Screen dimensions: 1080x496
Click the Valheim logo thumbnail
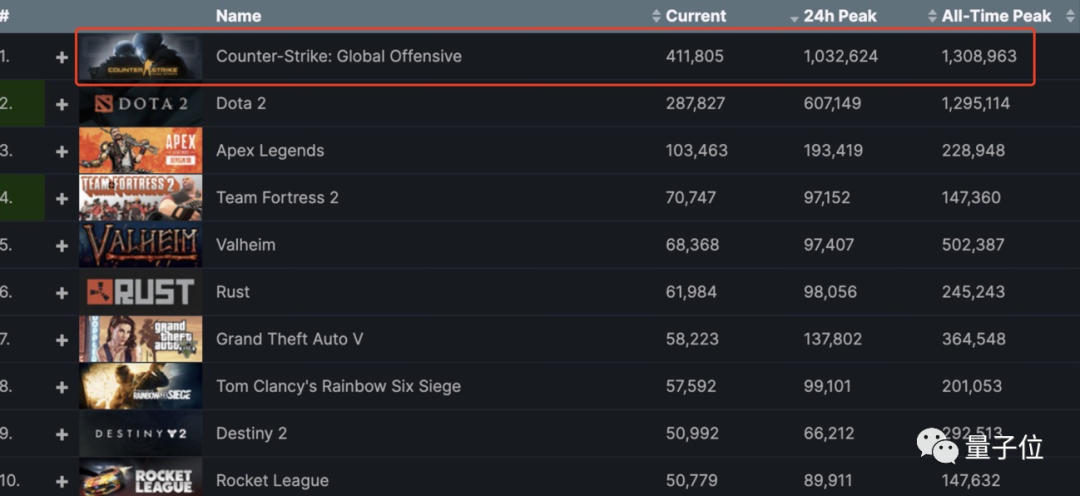click(141, 245)
